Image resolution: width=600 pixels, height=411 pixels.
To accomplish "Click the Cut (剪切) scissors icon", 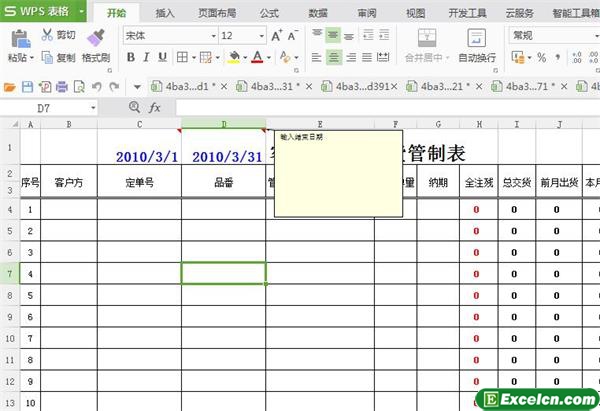I will click(47, 35).
